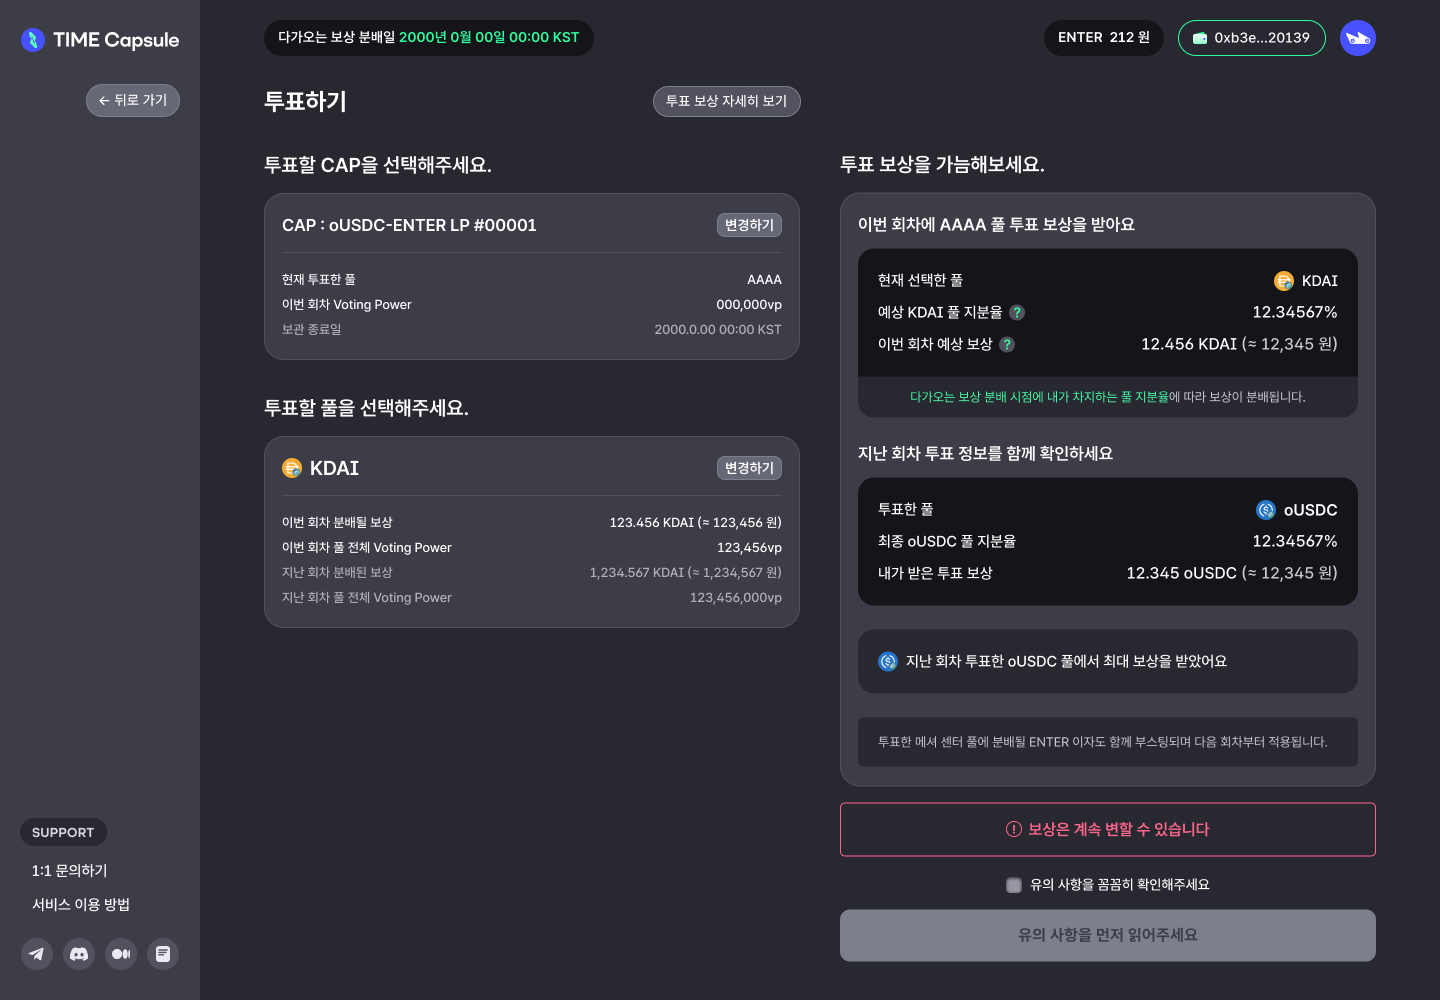Click 변경하기 to change the KDAI pool
Image resolution: width=1440 pixels, height=1000 pixels.
coord(749,468)
